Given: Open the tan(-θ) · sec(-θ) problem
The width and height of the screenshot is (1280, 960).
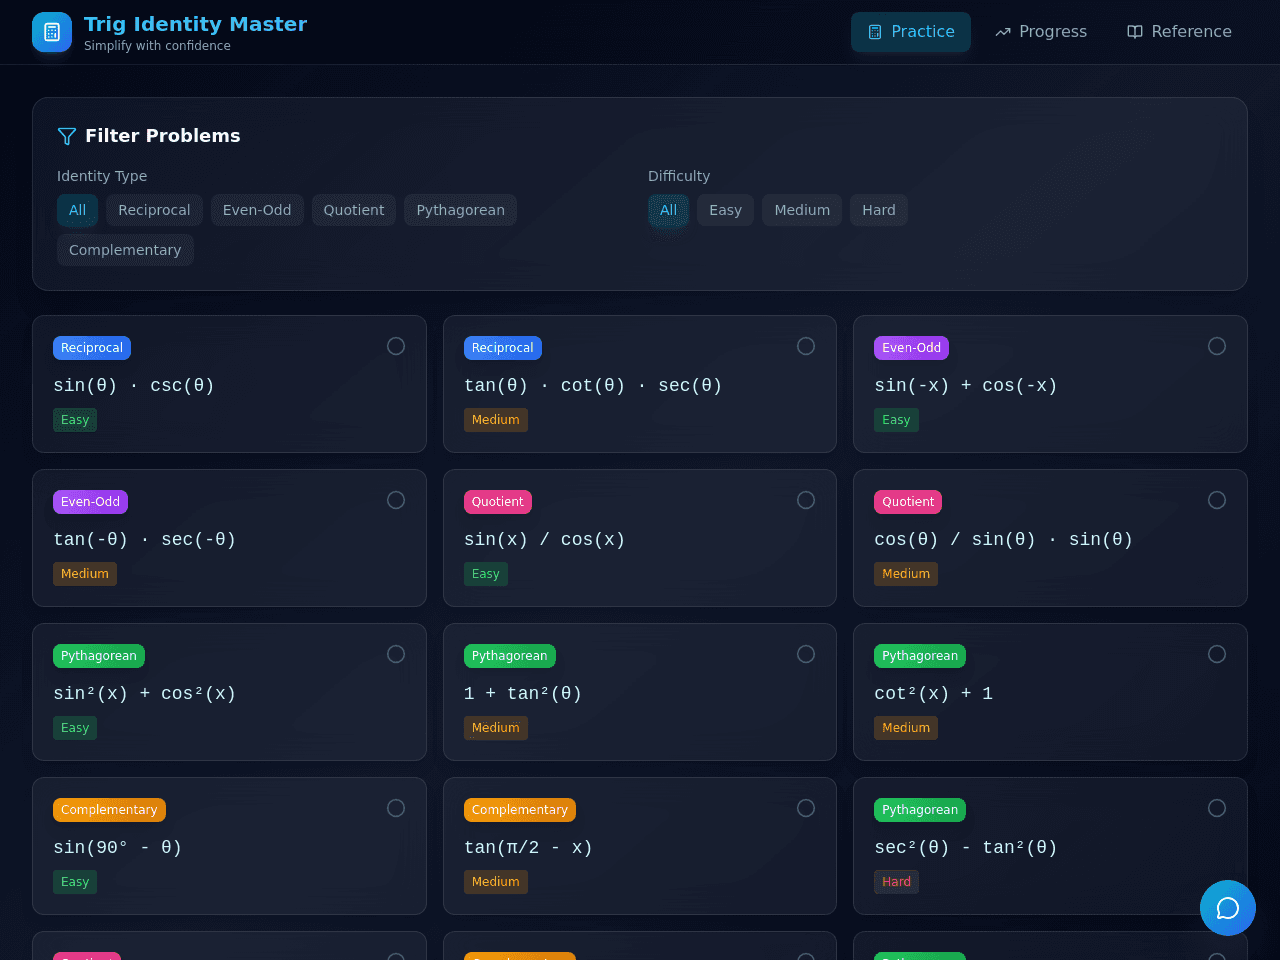Looking at the screenshot, I should pyautogui.click(x=229, y=538).
